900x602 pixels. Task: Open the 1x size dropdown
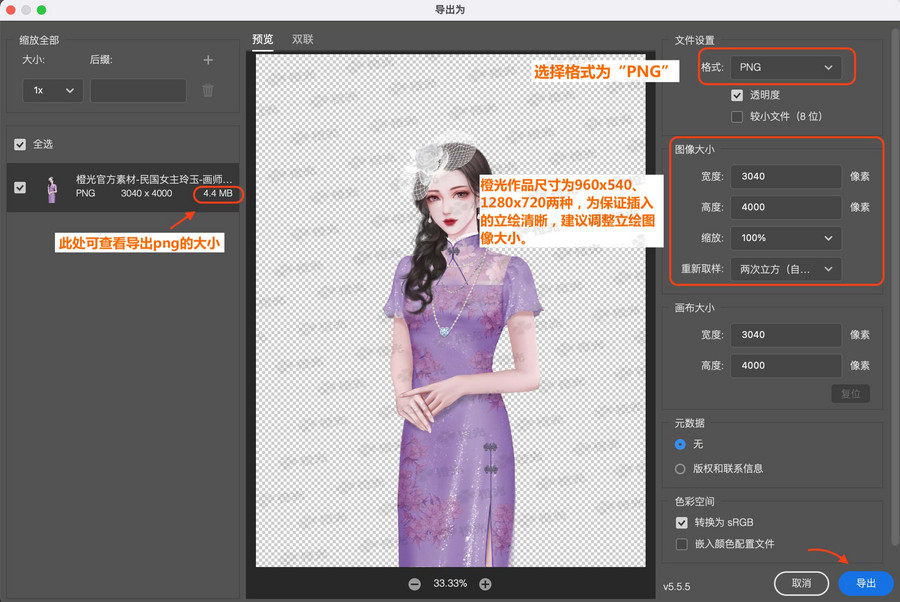click(x=52, y=90)
